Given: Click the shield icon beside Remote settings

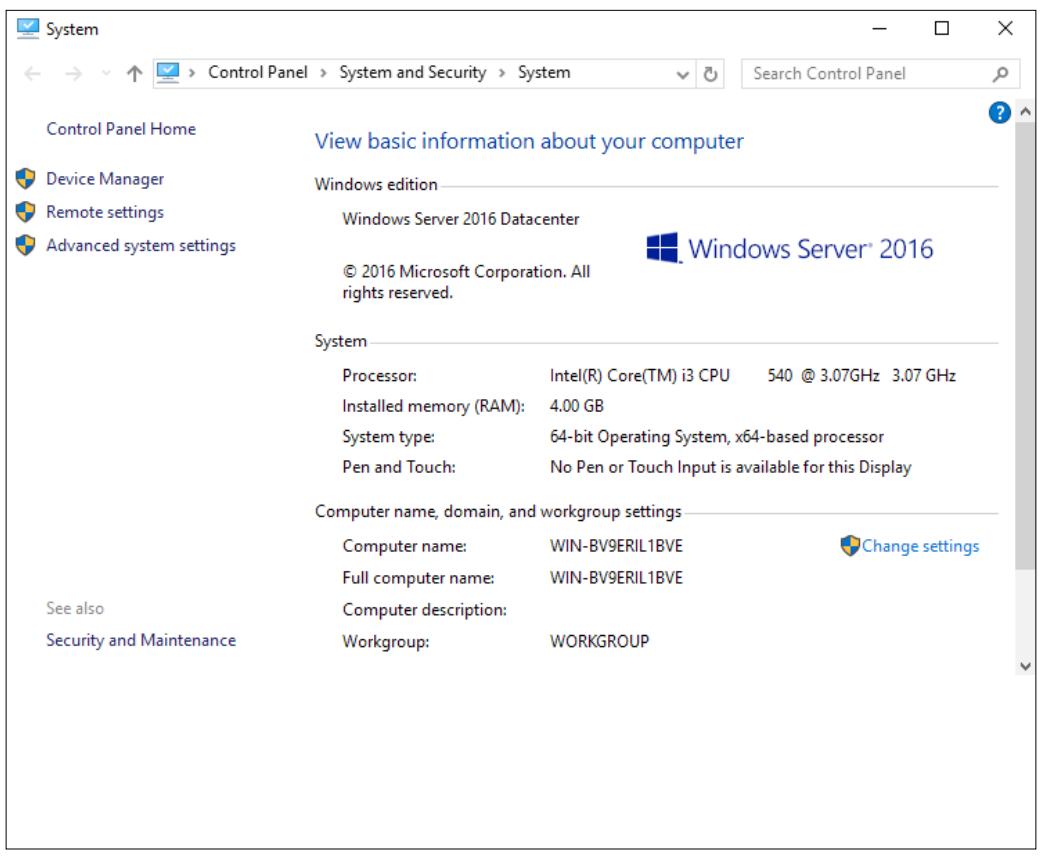Looking at the screenshot, I should (x=25, y=211).
